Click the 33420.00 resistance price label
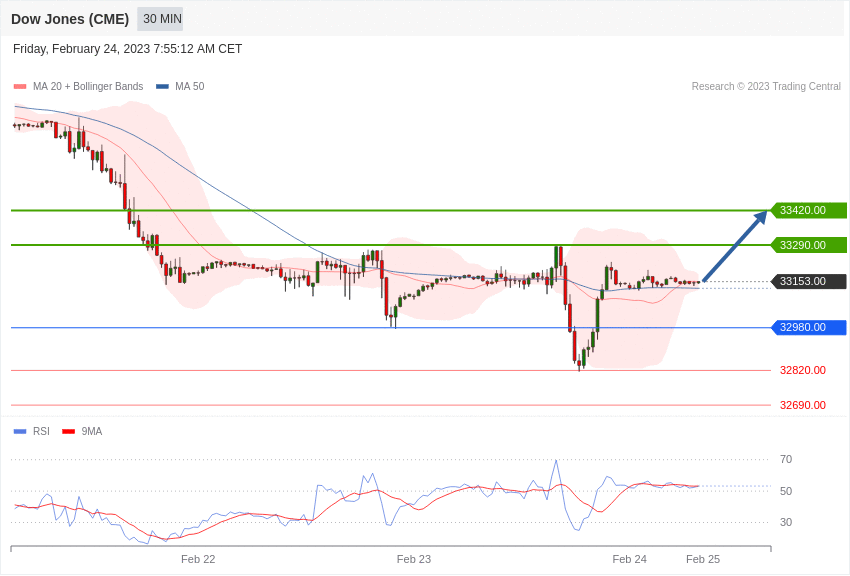 click(808, 210)
